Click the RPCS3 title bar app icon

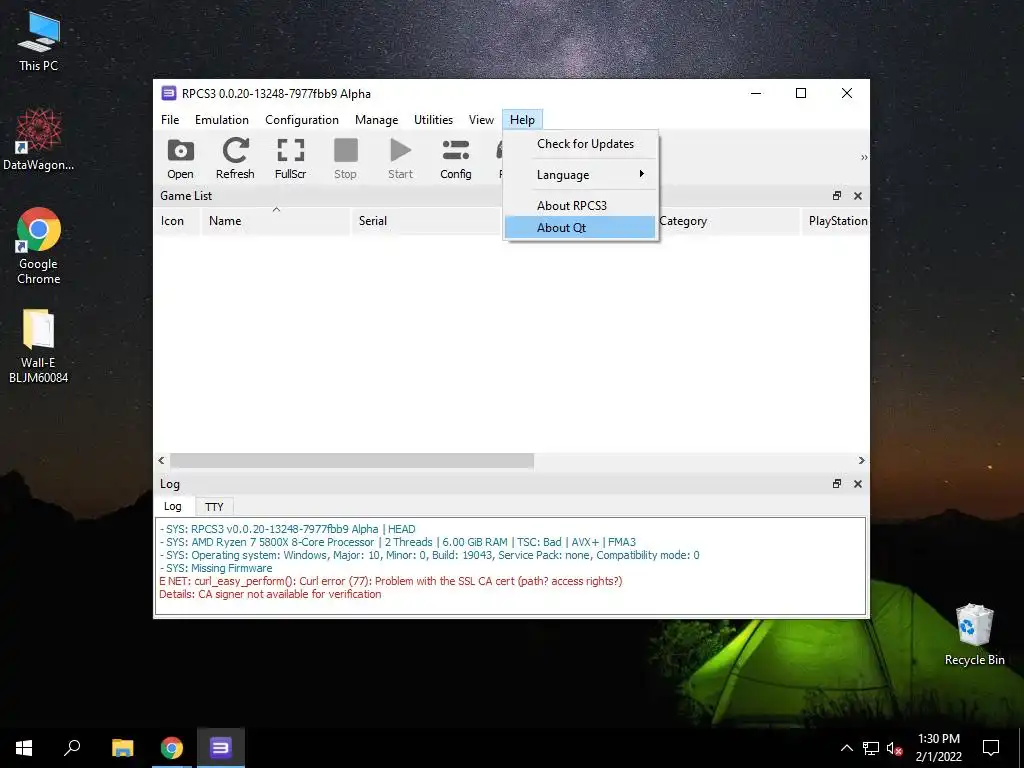click(x=168, y=93)
